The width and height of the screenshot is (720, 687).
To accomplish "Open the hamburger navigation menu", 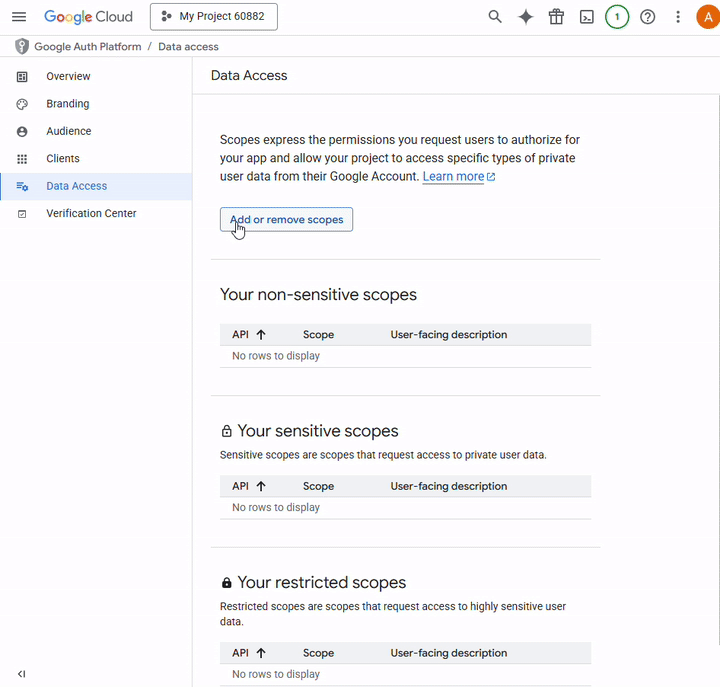I will click(x=19, y=17).
